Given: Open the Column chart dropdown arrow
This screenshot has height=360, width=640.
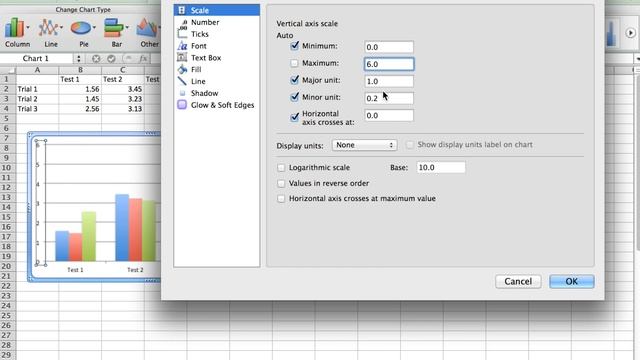Looking at the screenshot, I should (28, 28).
